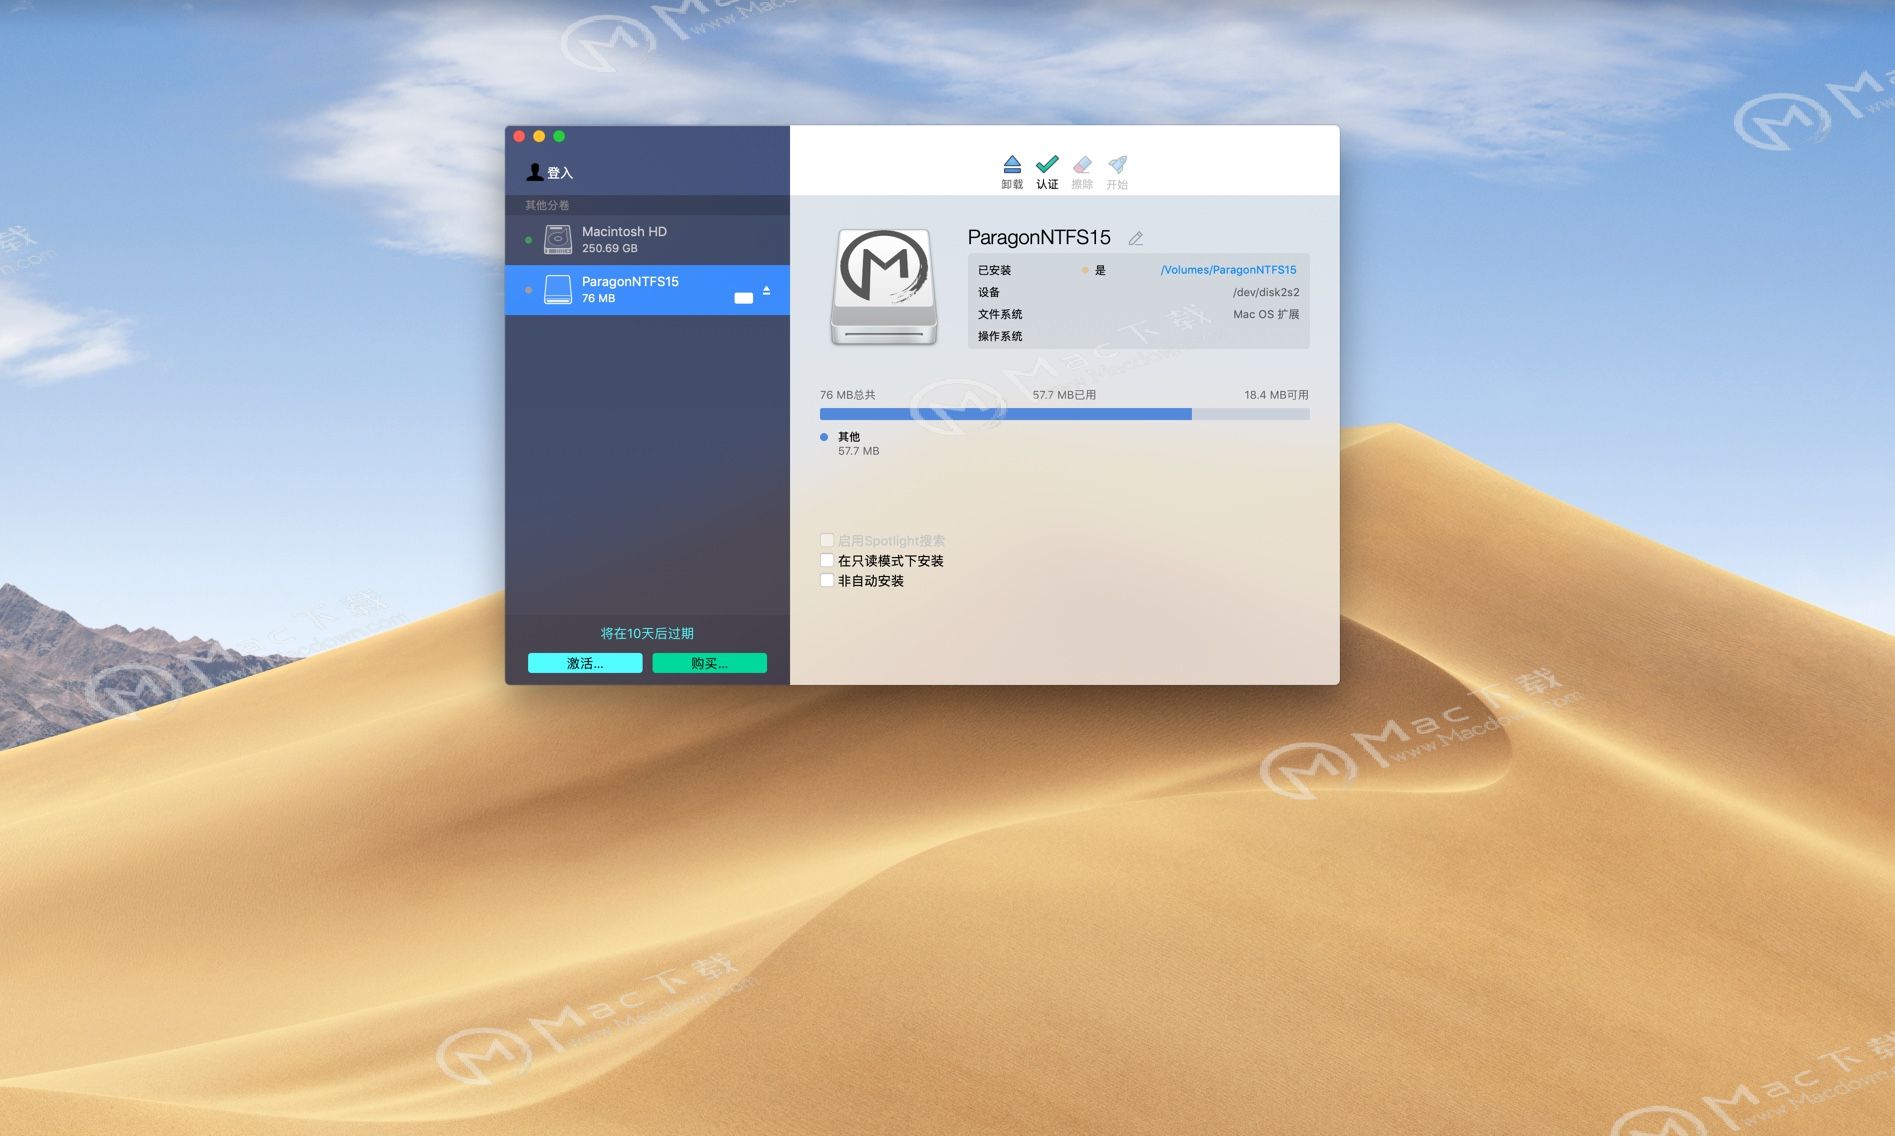Click the 已安装 row label
The width and height of the screenshot is (1895, 1136).
(x=994, y=270)
